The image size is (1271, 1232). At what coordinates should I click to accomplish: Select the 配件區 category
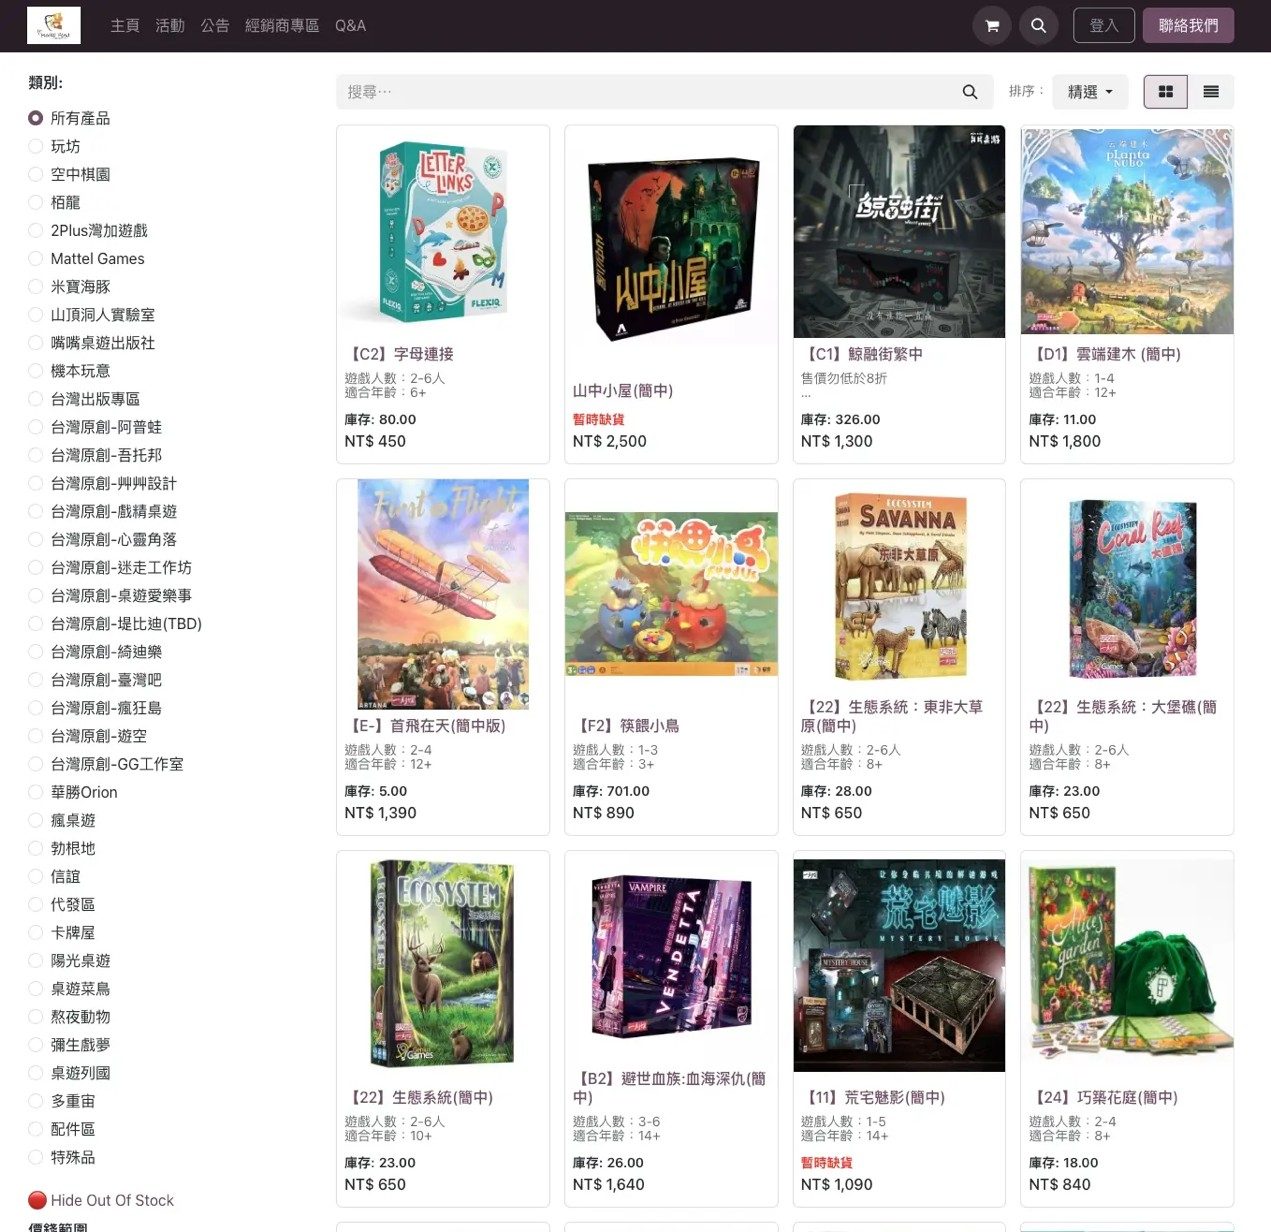(x=62, y=1129)
